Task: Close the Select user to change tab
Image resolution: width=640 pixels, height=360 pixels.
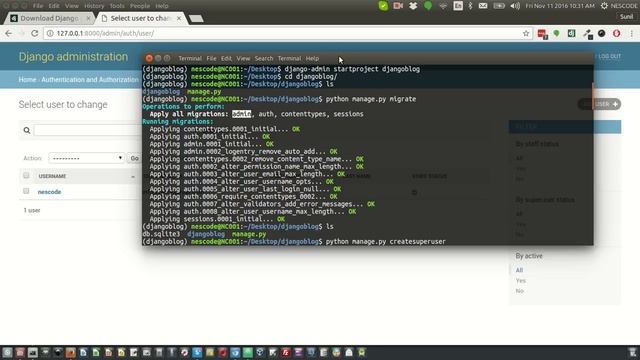Action: (x=179, y=18)
